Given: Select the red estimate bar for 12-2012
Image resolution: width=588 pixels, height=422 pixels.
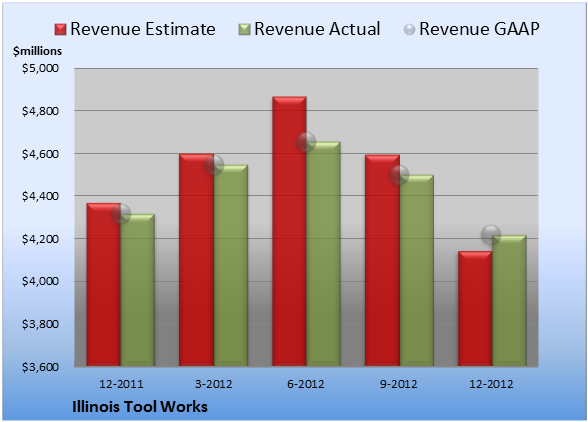Looking at the screenshot, I should click(475, 309).
